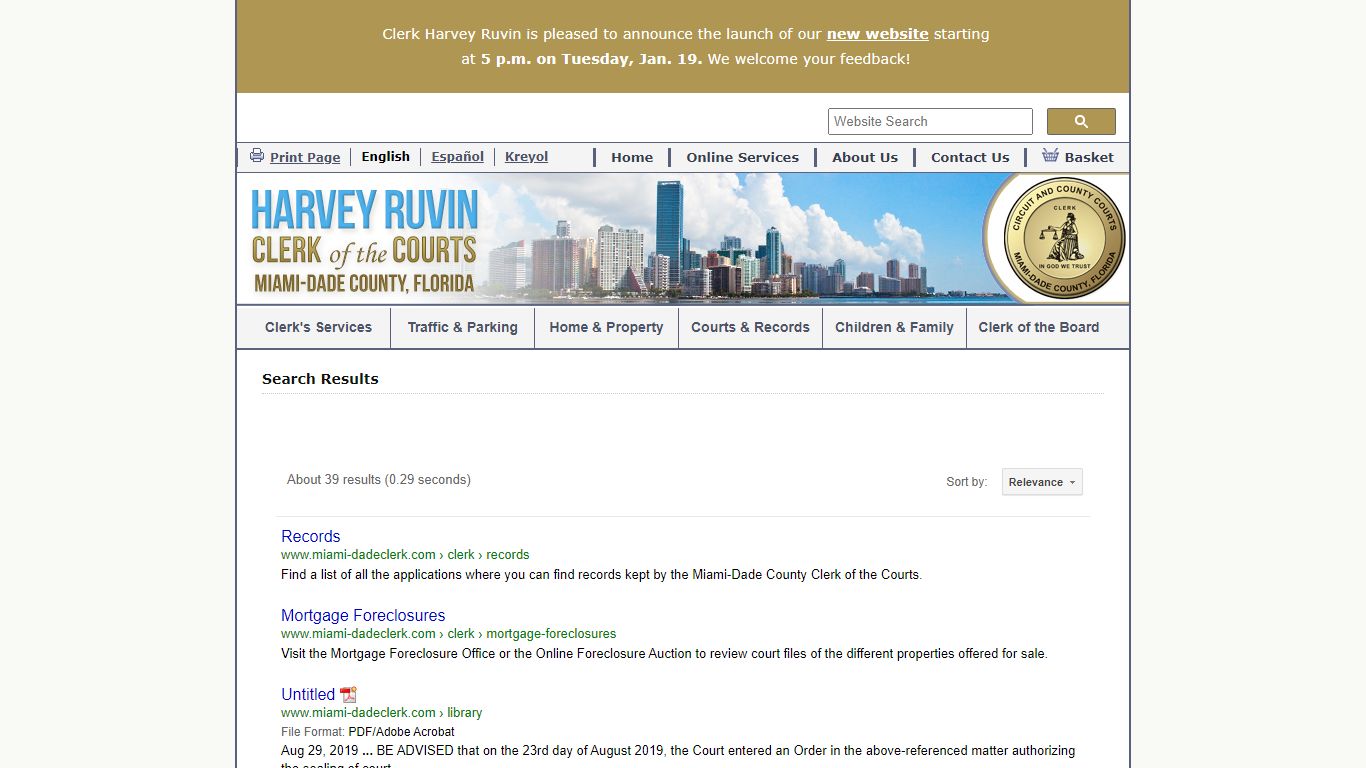The width and height of the screenshot is (1366, 768).
Task: Click the 'Sort by:' label
Action: [967, 482]
